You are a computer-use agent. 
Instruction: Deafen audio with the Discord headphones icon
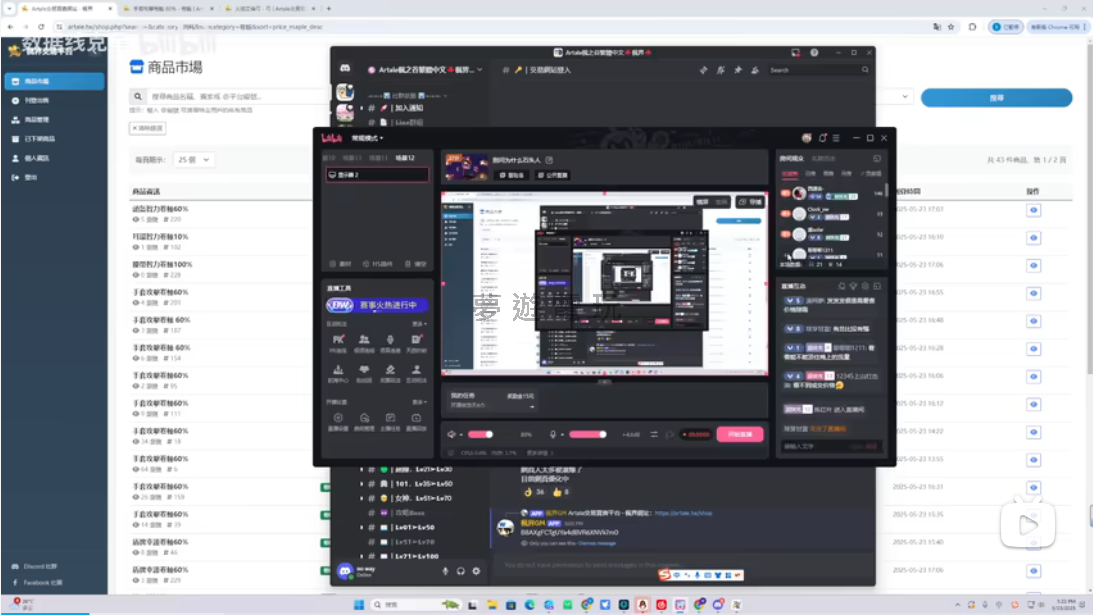(x=461, y=571)
